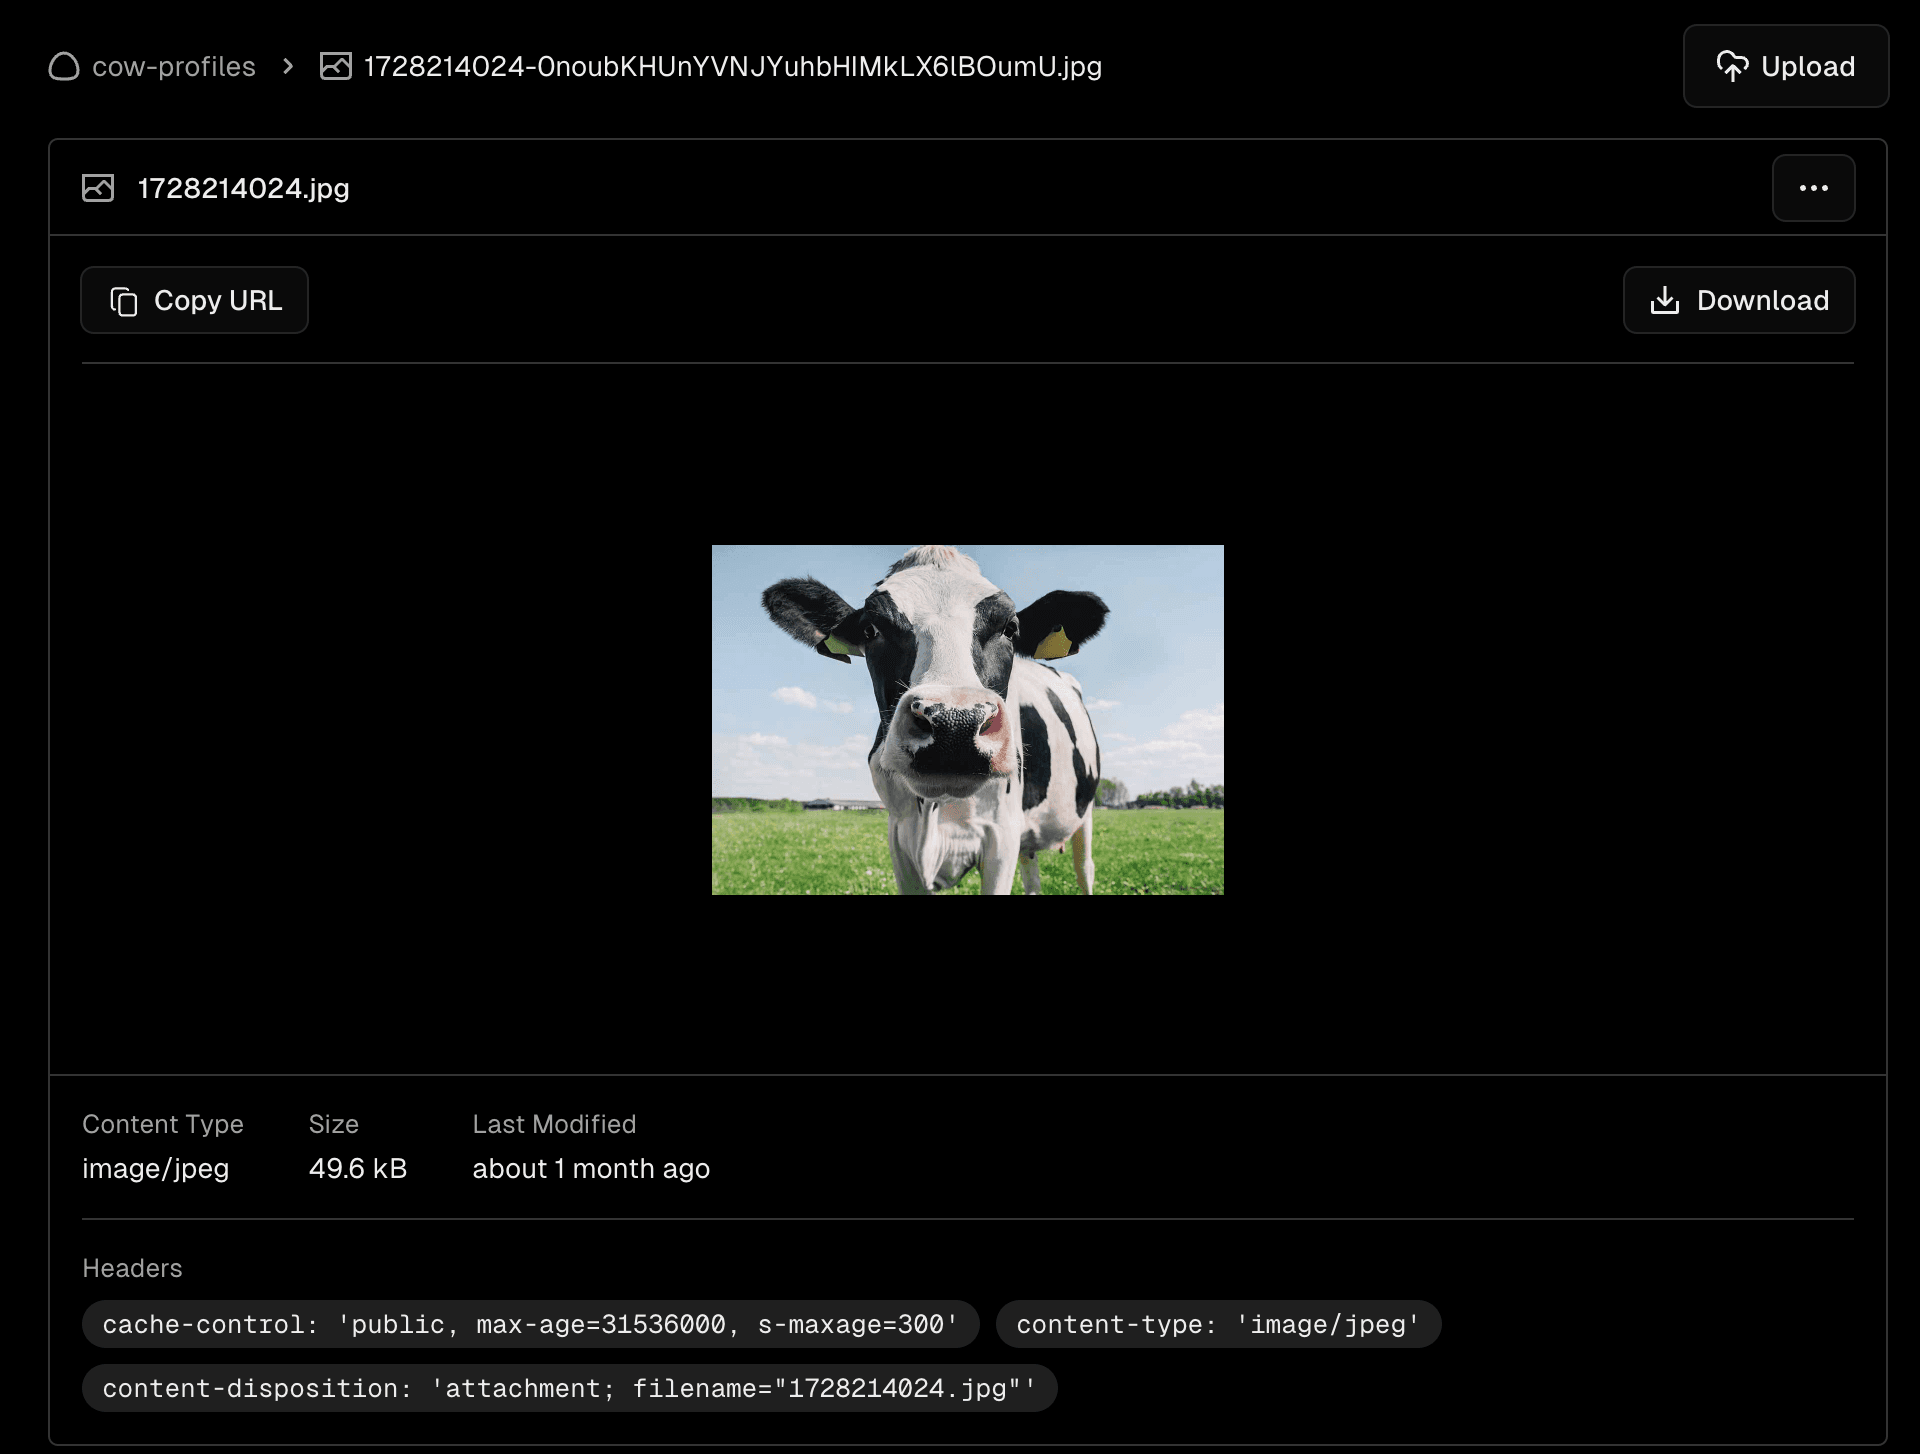Select the 1728214024-0noubKHUnYVNJYuhbHlMkLX6lBOumU.jpg breadcrumb
The height and width of the screenshot is (1454, 1920).
pyautogui.click(x=732, y=67)
